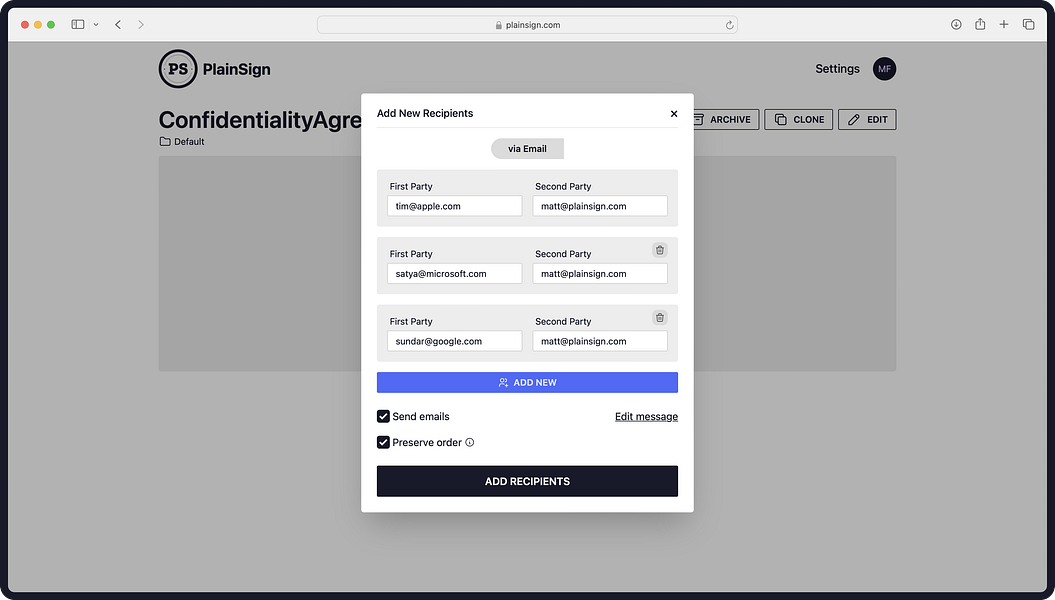The width and height of the screenshot is (1055, 600).
Task: Click Second Party field in satya@microsoft.com row
Action: point(600,274)
